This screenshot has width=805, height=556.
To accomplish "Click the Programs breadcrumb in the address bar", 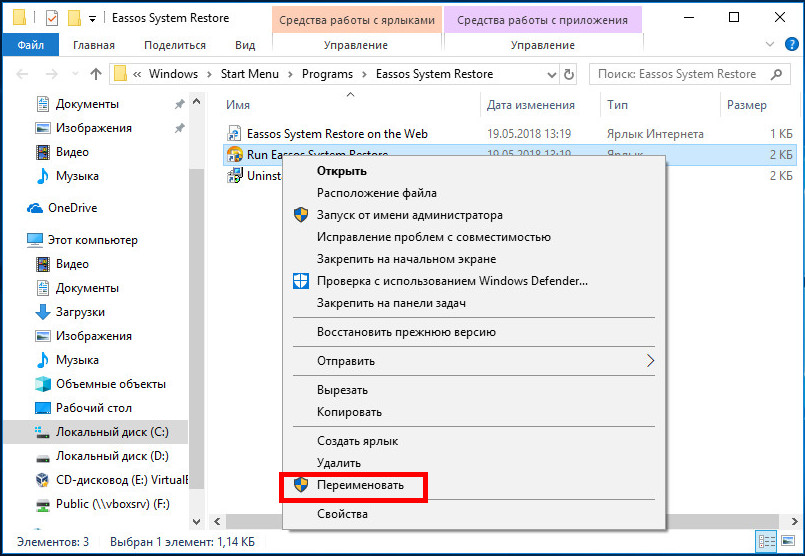I will 327,74.
